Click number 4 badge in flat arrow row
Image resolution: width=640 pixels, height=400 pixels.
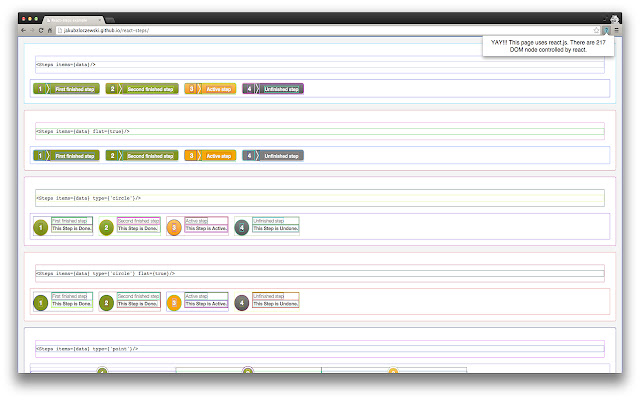coord(249,156)
